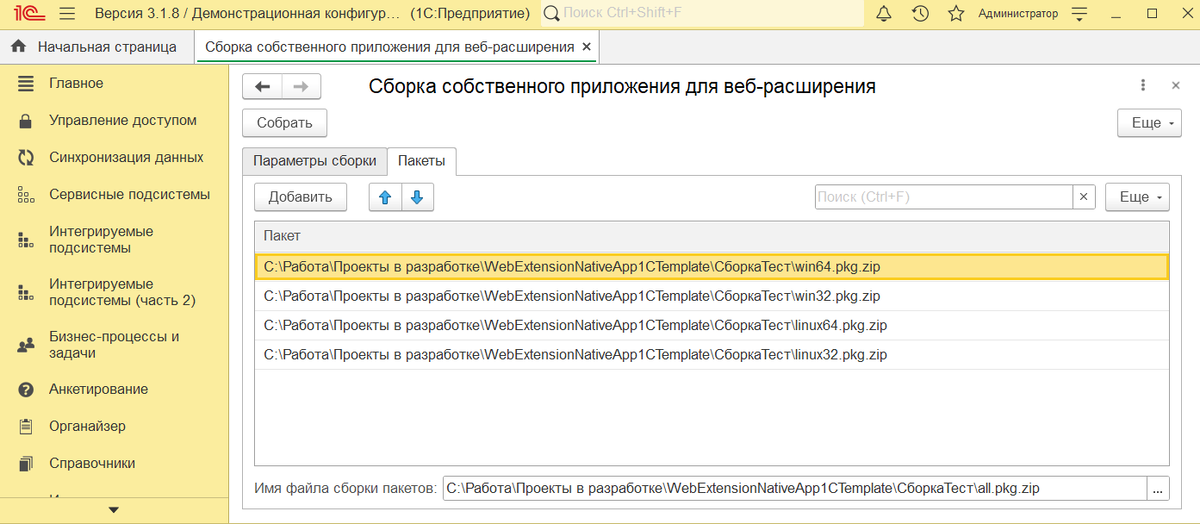Click the Управление доступом lock icon
This screenshot has height=524, width=1200.
tap(26, 120)
